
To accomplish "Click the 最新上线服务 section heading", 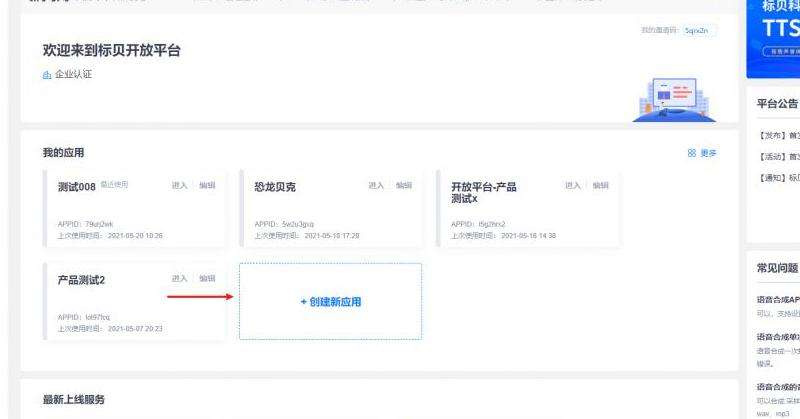I will (x=73, y=400).
